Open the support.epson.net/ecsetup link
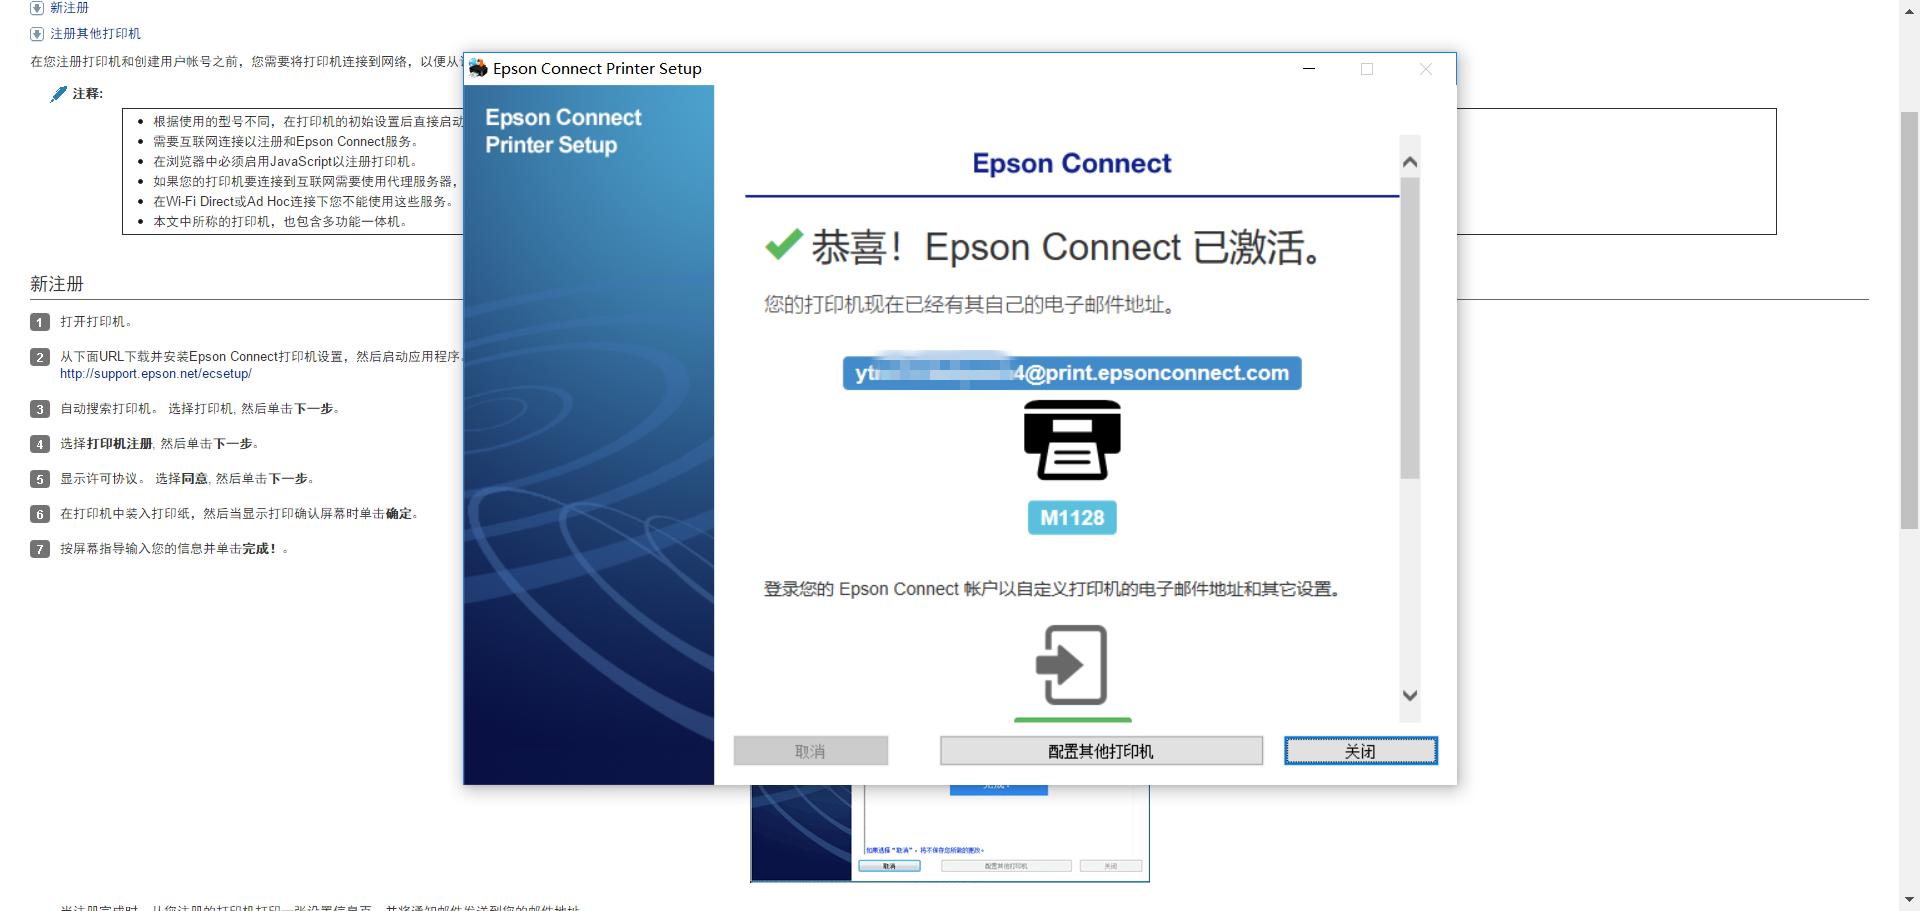Viewport: 1920px width, 911px height. (155, 374)
